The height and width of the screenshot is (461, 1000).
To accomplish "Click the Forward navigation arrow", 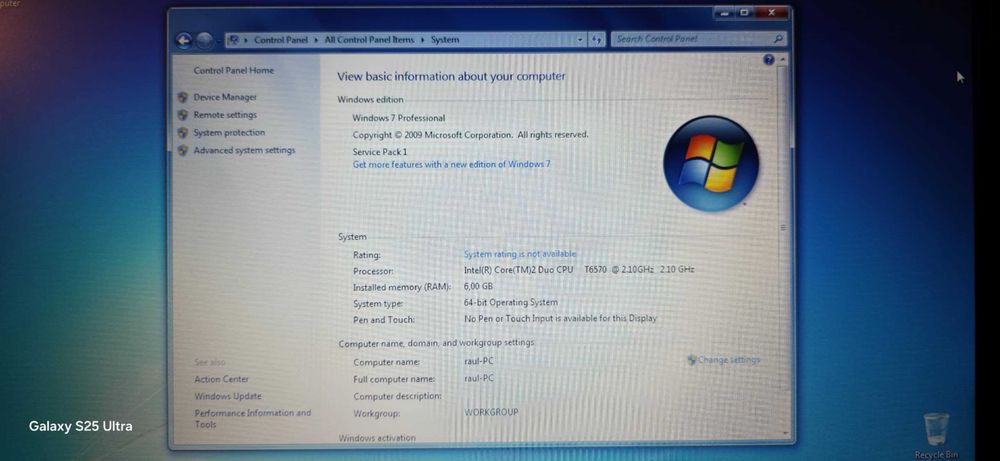I will 204,40.
